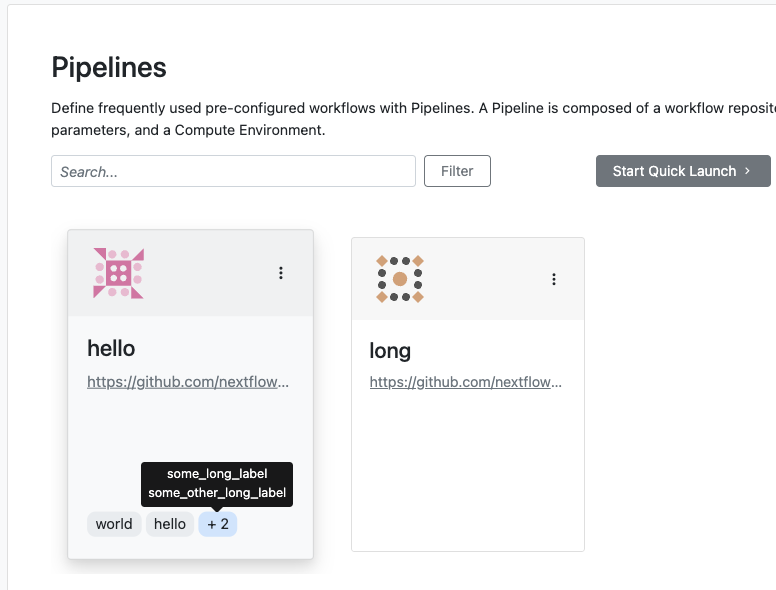The image size is (776, 590).
Task: Open the long pipeline by its title
Action: [x=390, y=351]
